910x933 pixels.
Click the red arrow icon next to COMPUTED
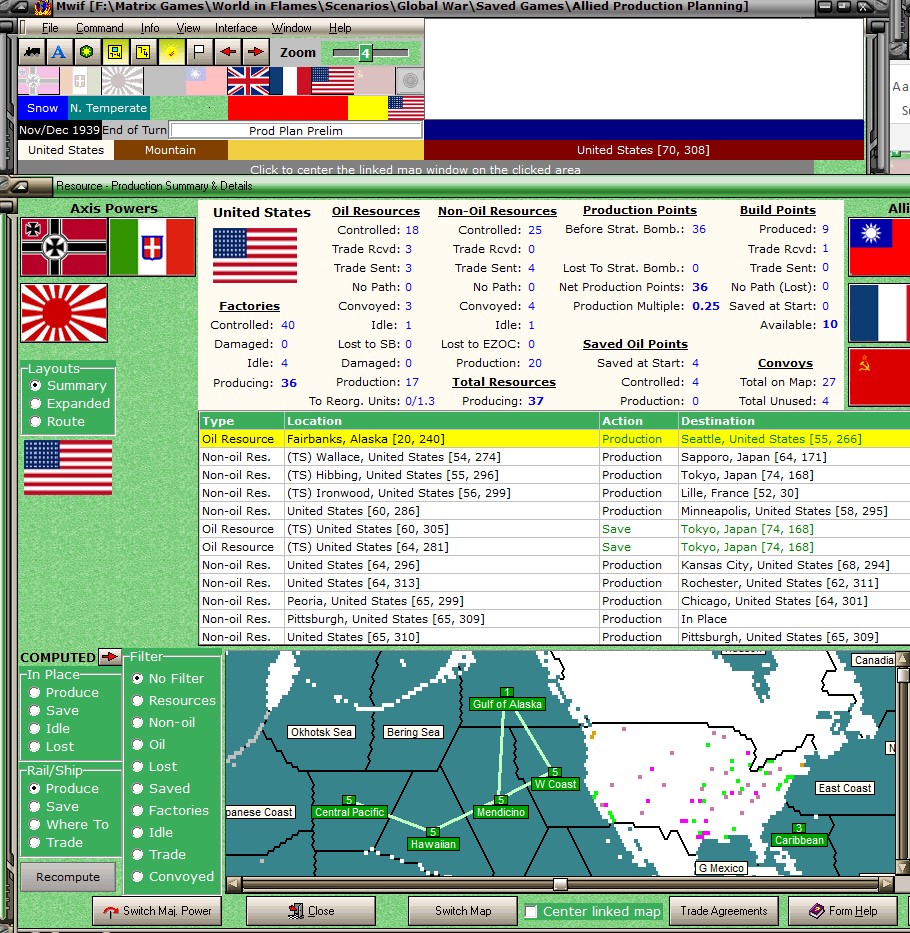click(110, 657)
